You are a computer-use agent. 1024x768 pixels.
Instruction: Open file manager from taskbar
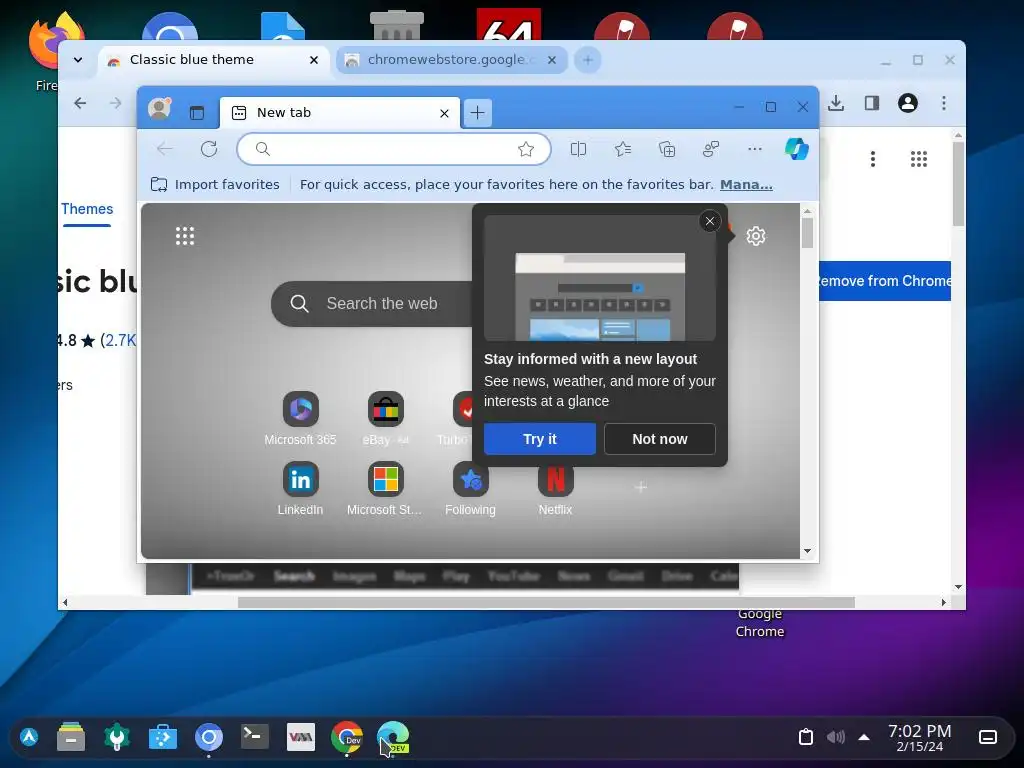point(71,737)
